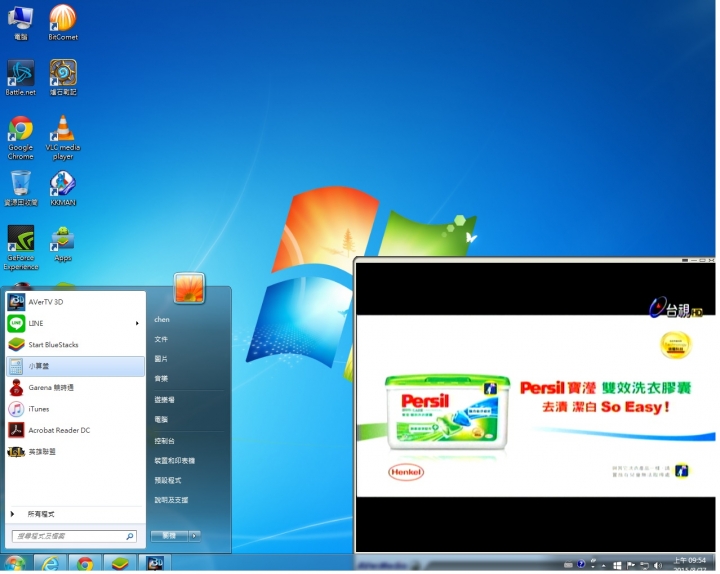The height and width of the screenshot is (574, 720).
Task: Select the GeForce Experience desktop icon
Action: pyautogui.click(x=20, y=248)
